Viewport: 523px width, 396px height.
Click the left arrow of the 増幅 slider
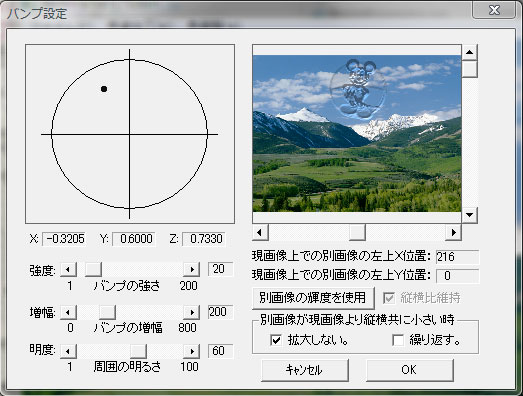click(68, 312)
